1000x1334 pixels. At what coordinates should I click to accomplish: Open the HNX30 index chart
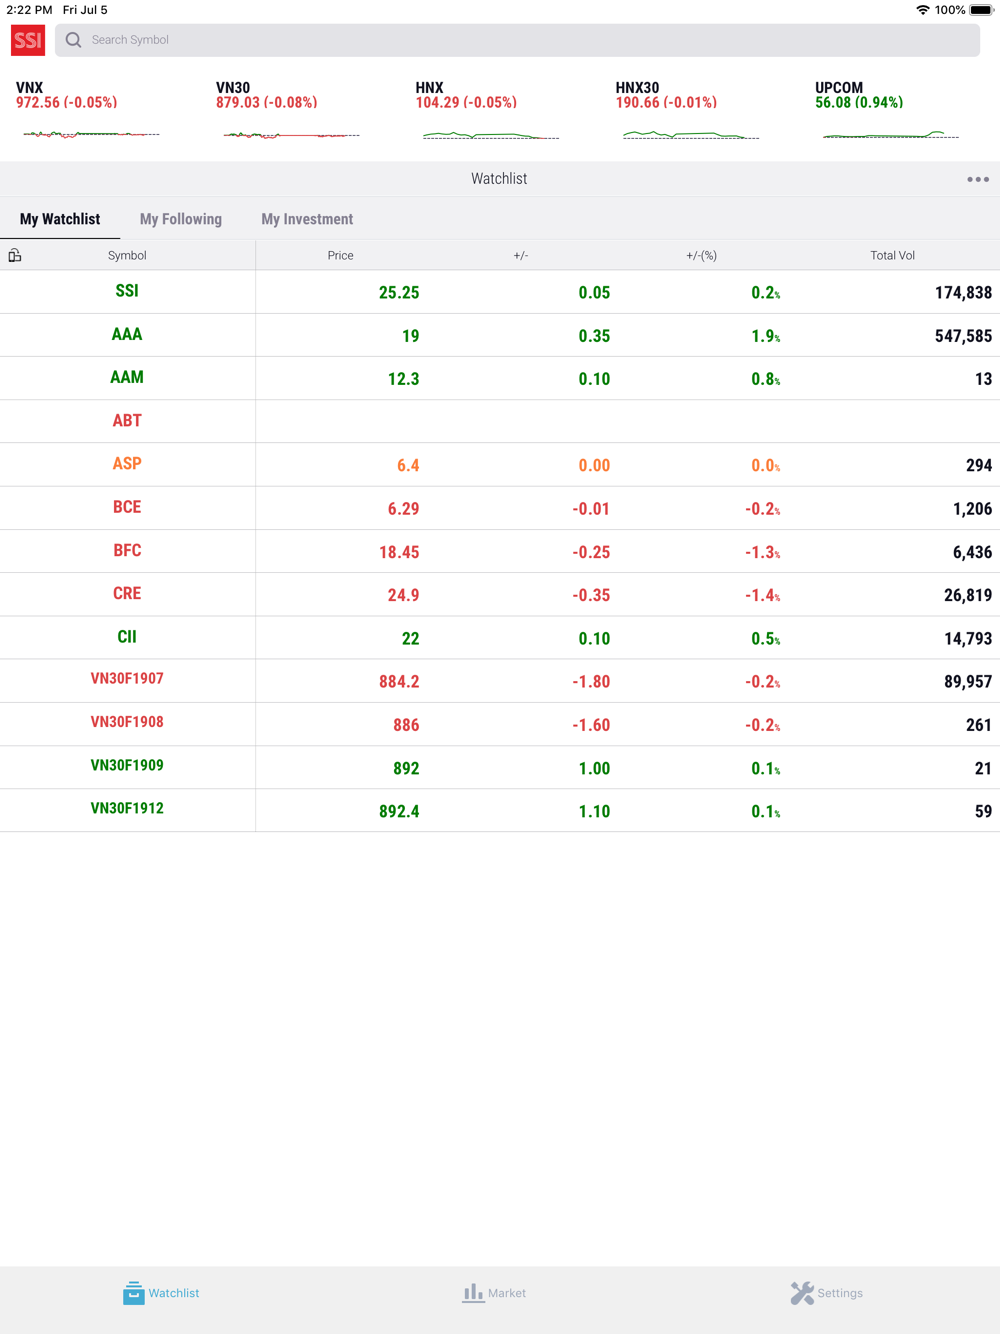(x=690, y=134)
